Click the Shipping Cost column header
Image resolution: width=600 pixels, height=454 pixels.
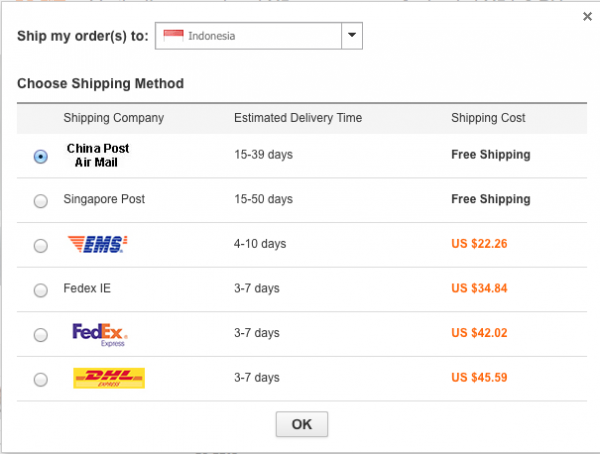coord(488,118)
